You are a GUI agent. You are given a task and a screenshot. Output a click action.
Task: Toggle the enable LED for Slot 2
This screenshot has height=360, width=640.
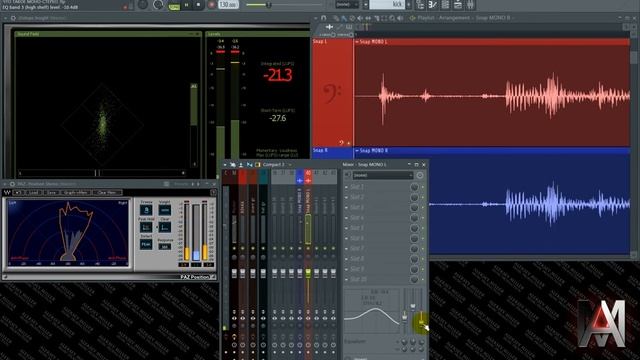tap(422, 197)
